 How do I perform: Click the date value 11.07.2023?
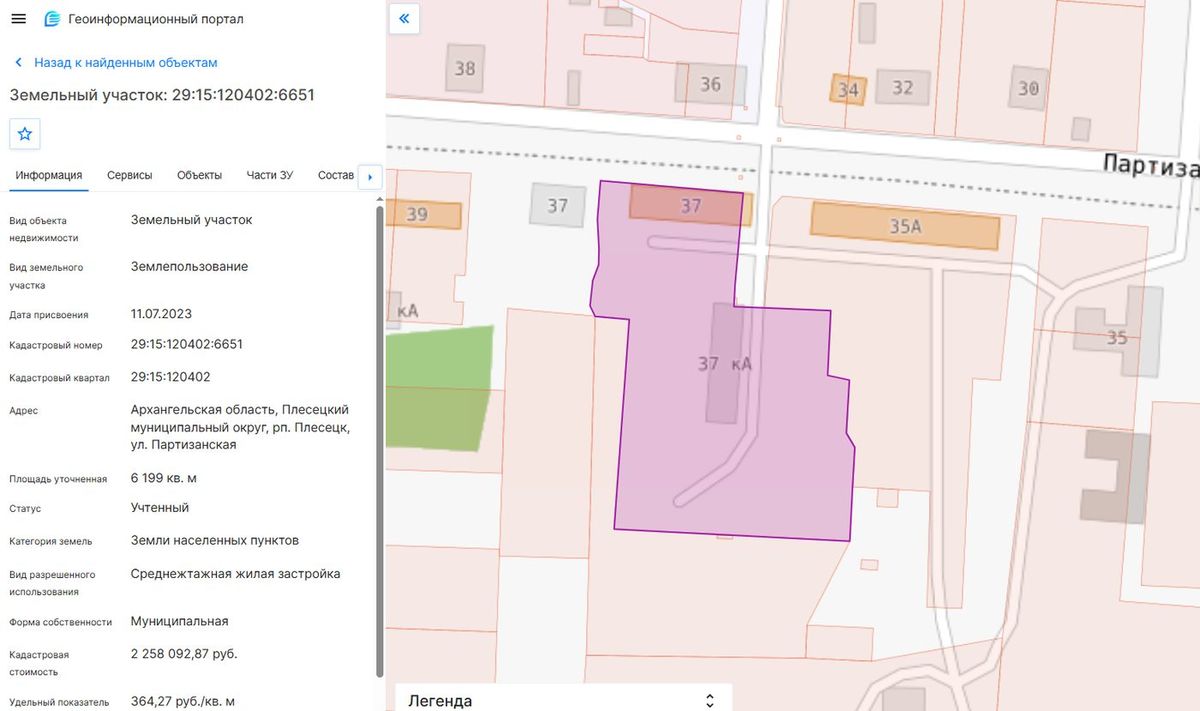pos(161,313)
